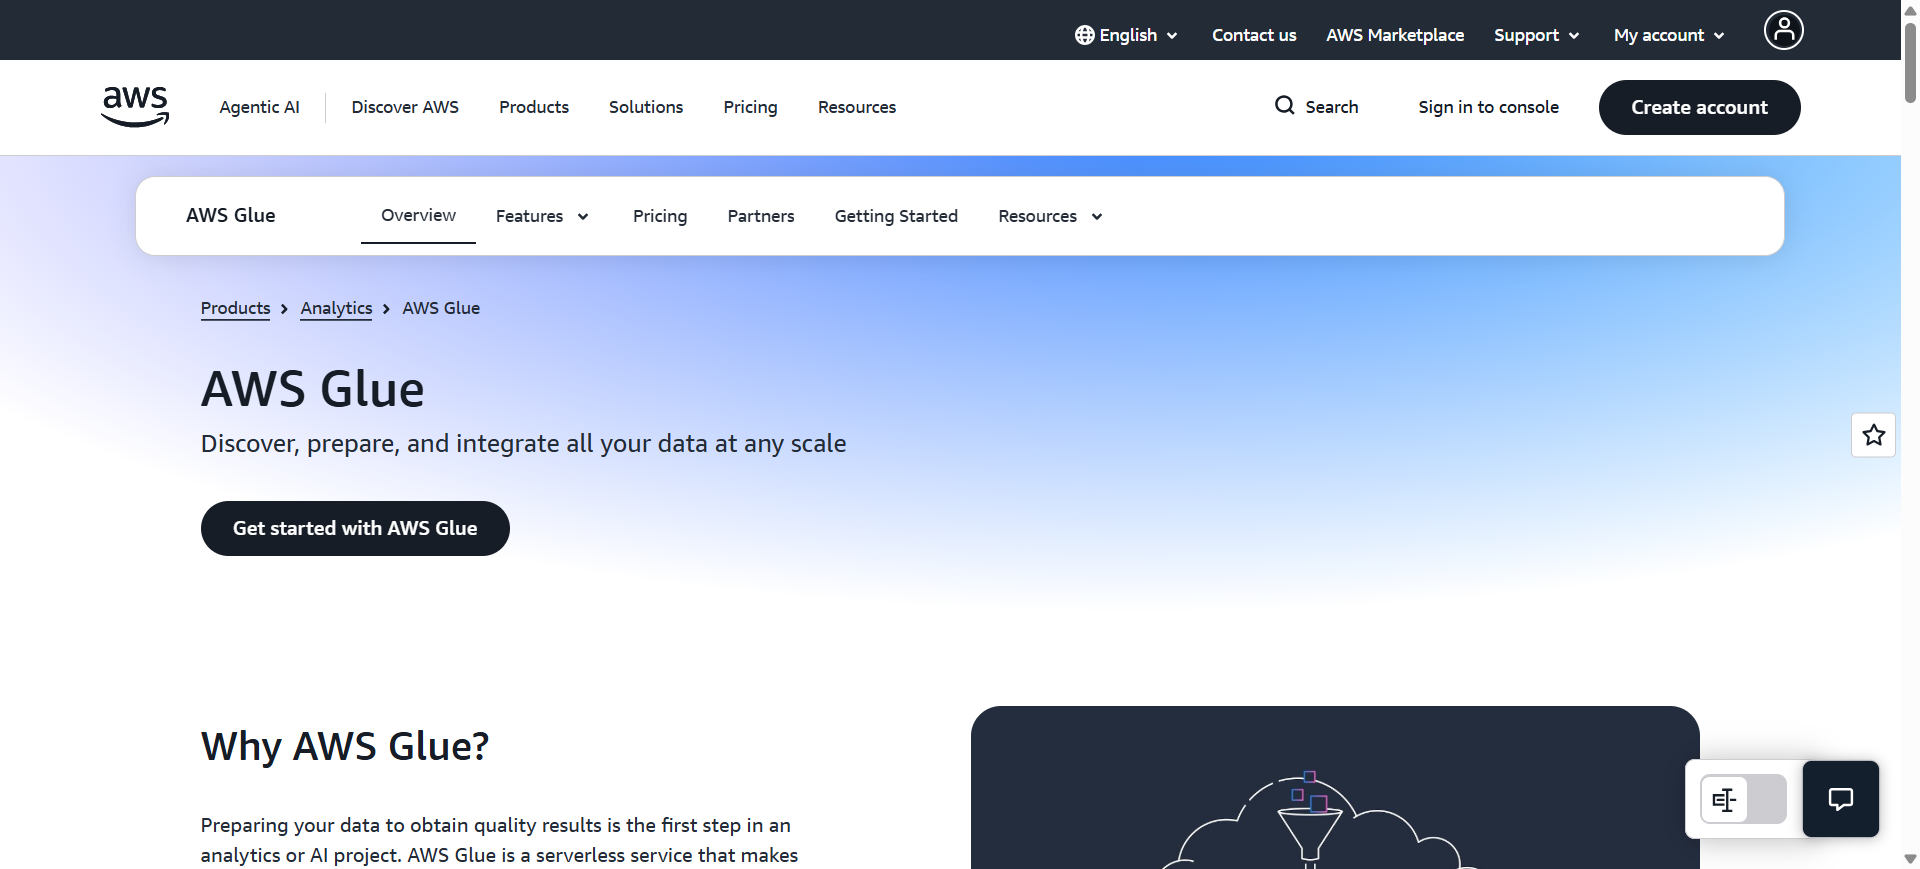1920x869 pixels.
Task: Toggle the text layout switch
Action: [1743, 799]
